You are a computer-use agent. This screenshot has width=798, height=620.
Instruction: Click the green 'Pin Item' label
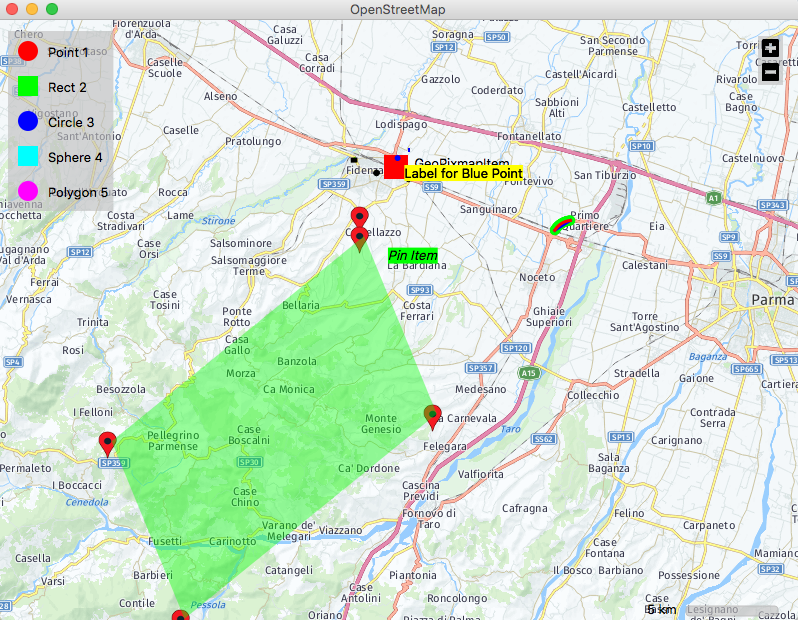413,255
